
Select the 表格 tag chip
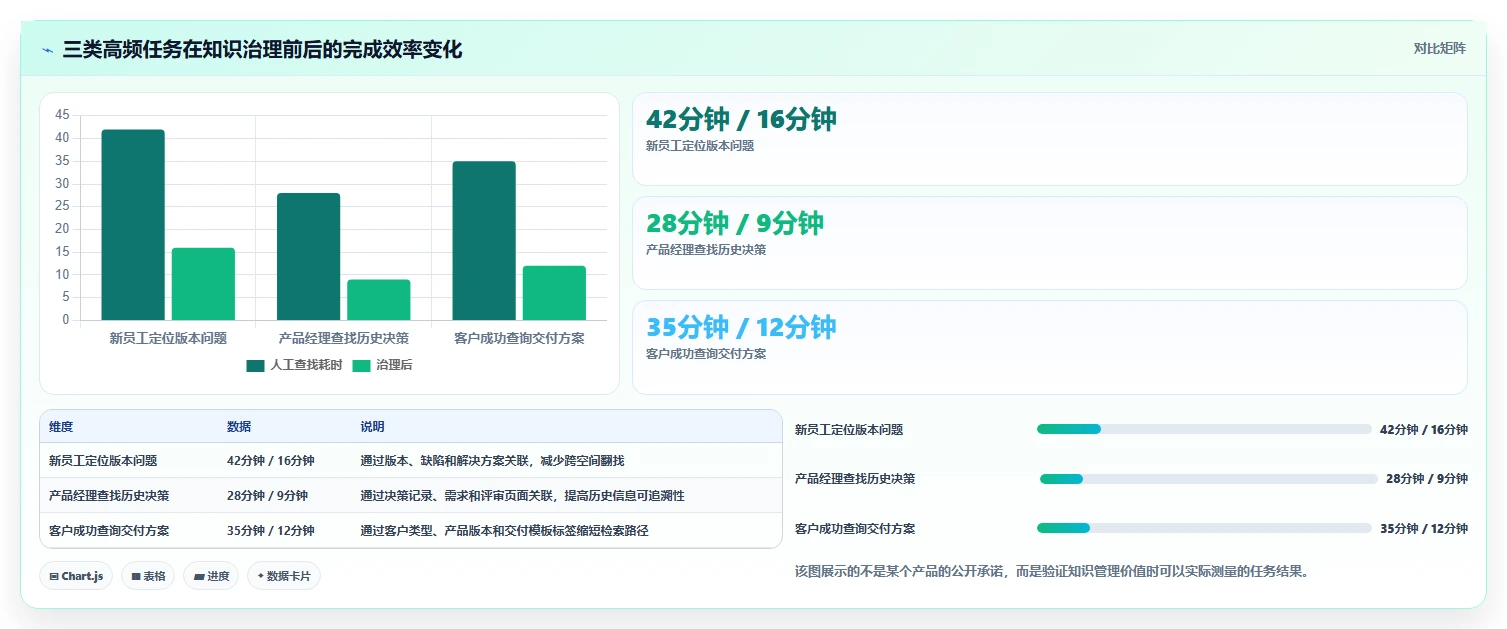click(149, 576)
